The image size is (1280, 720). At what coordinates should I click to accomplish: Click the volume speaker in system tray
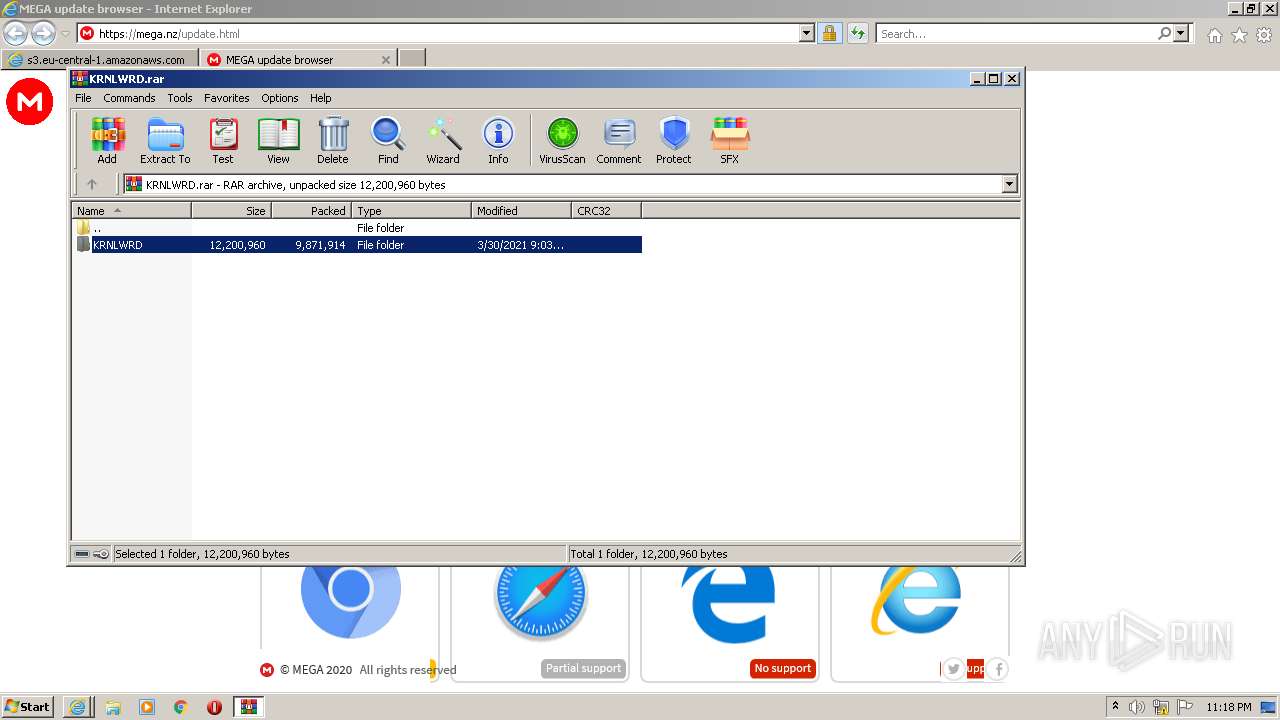(x=1136, y=707)
